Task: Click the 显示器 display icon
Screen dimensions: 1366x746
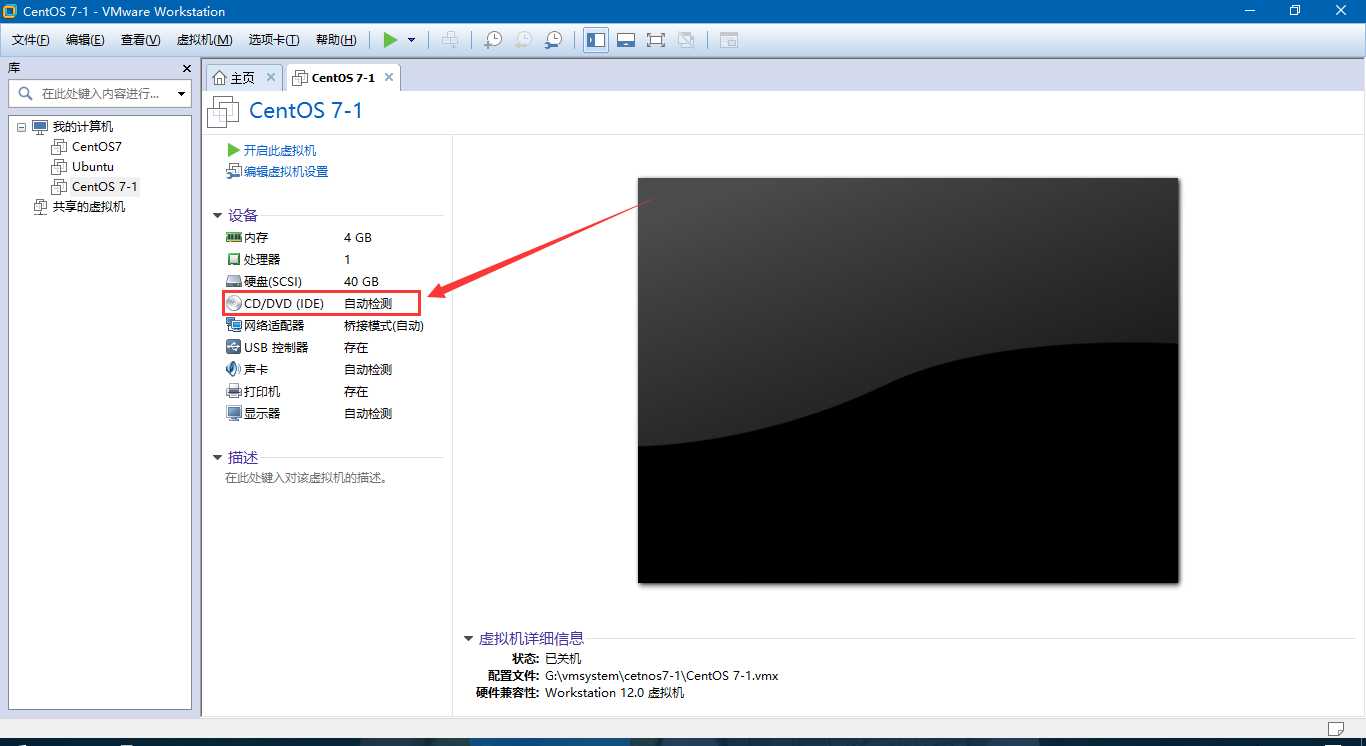Action: click(x=234, y=413)
